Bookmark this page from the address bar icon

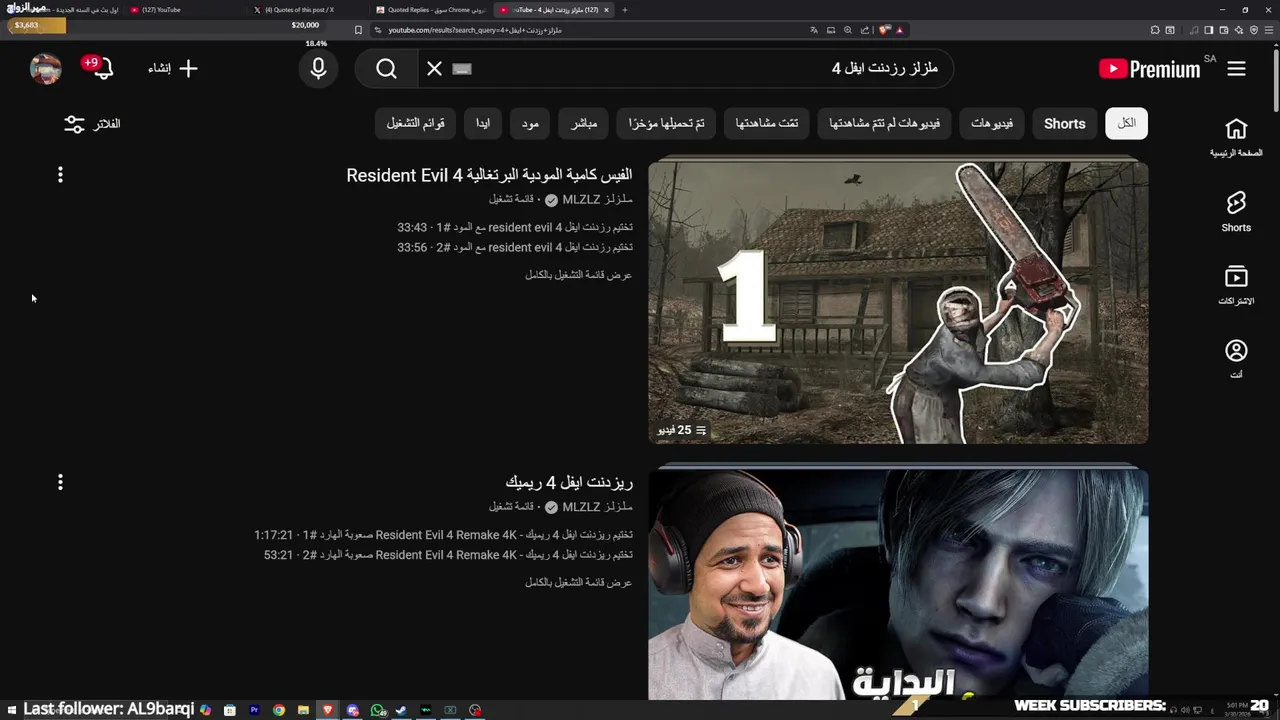[358, 30]
